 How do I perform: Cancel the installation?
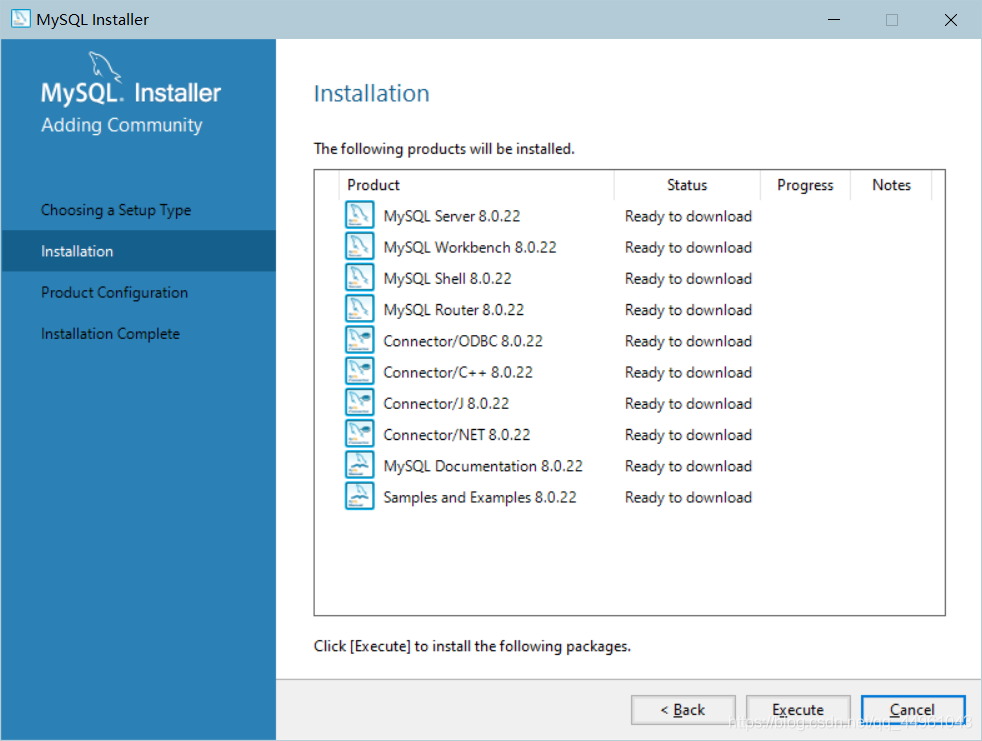coord(913,710)
